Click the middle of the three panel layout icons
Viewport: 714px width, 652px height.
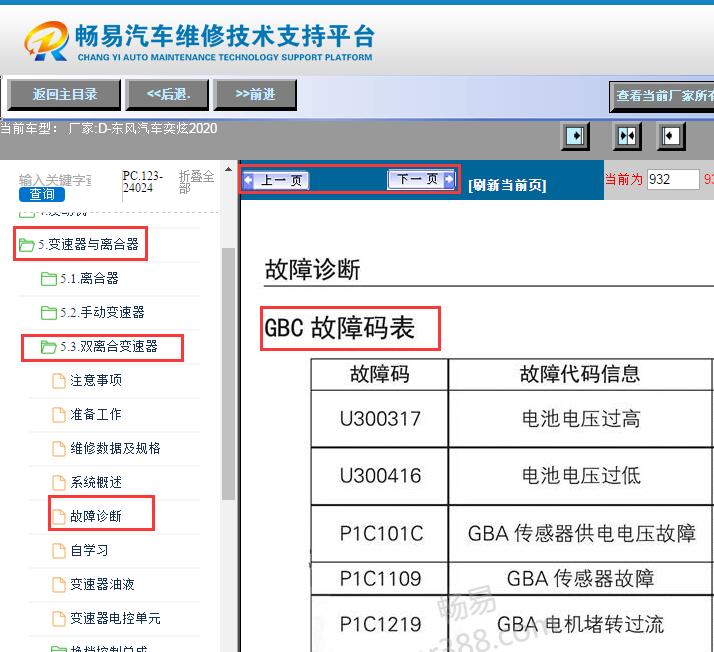click(x=627, y=136)
